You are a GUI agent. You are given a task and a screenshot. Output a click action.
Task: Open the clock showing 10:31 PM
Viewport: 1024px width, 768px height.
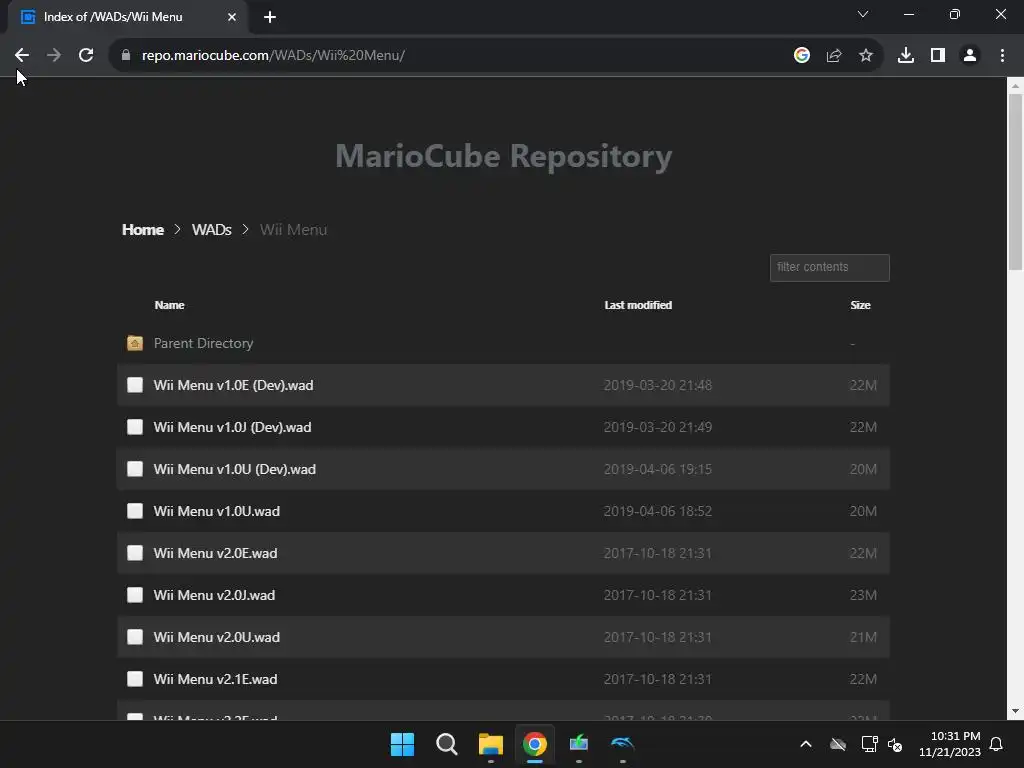pyautogui.click(x=950, y=744)
